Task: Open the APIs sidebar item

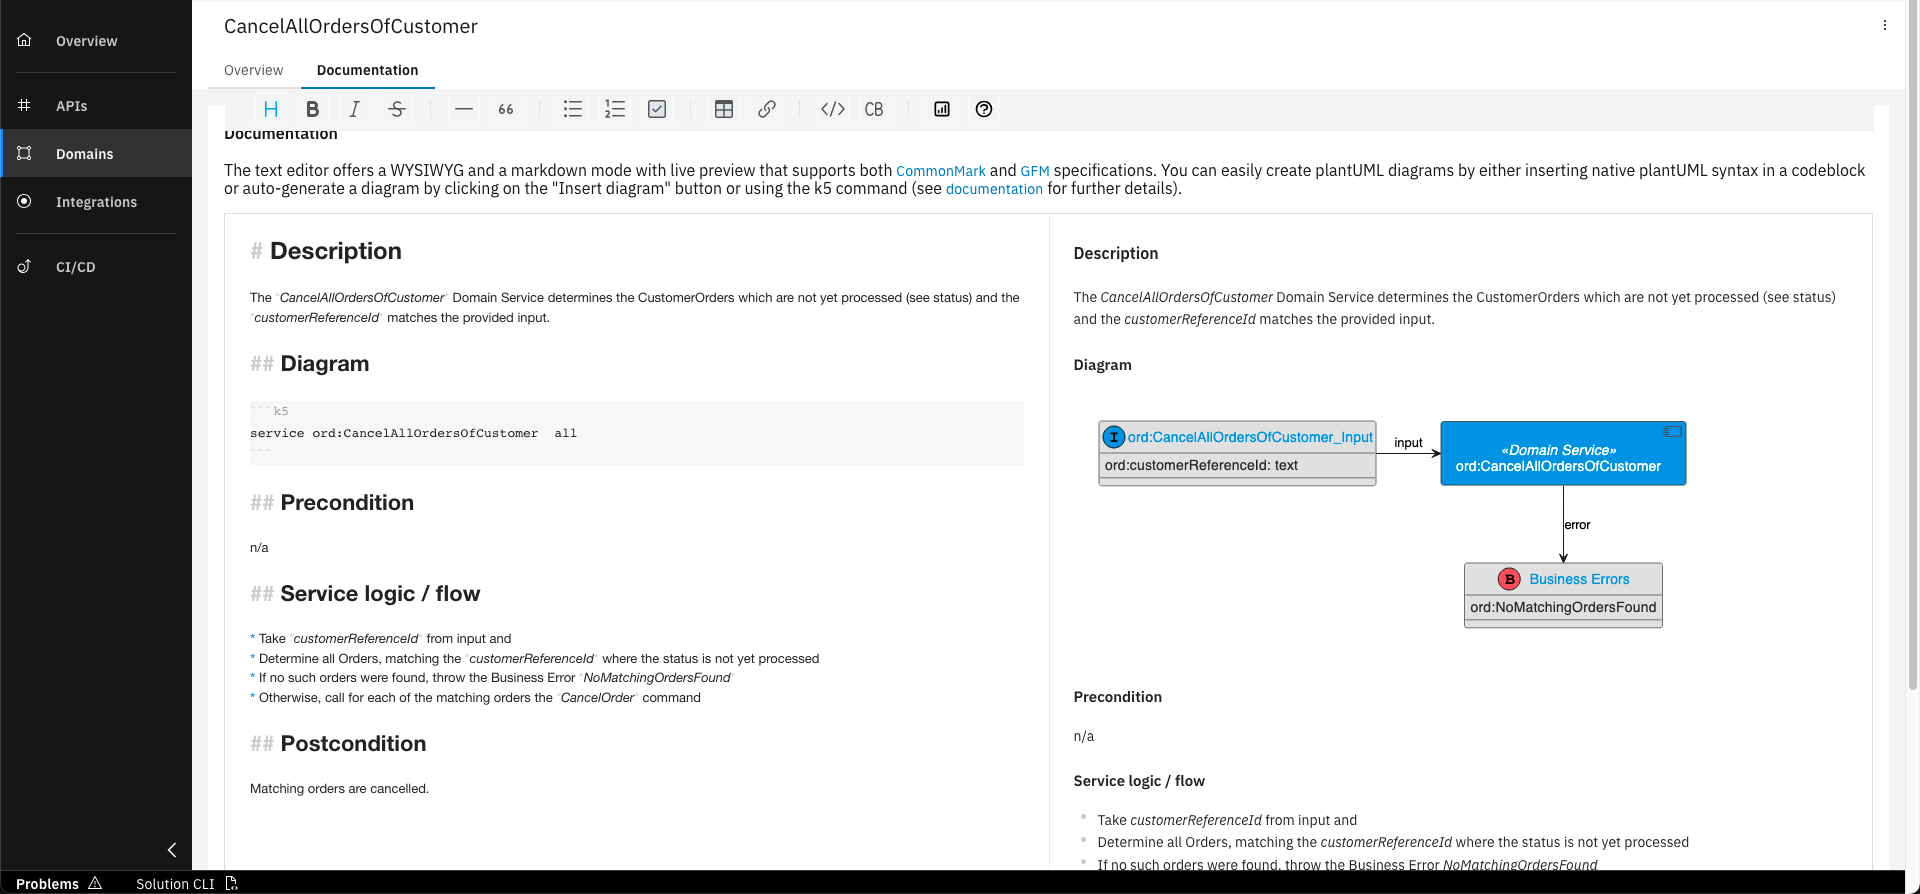Action: [x=96, y=106]
